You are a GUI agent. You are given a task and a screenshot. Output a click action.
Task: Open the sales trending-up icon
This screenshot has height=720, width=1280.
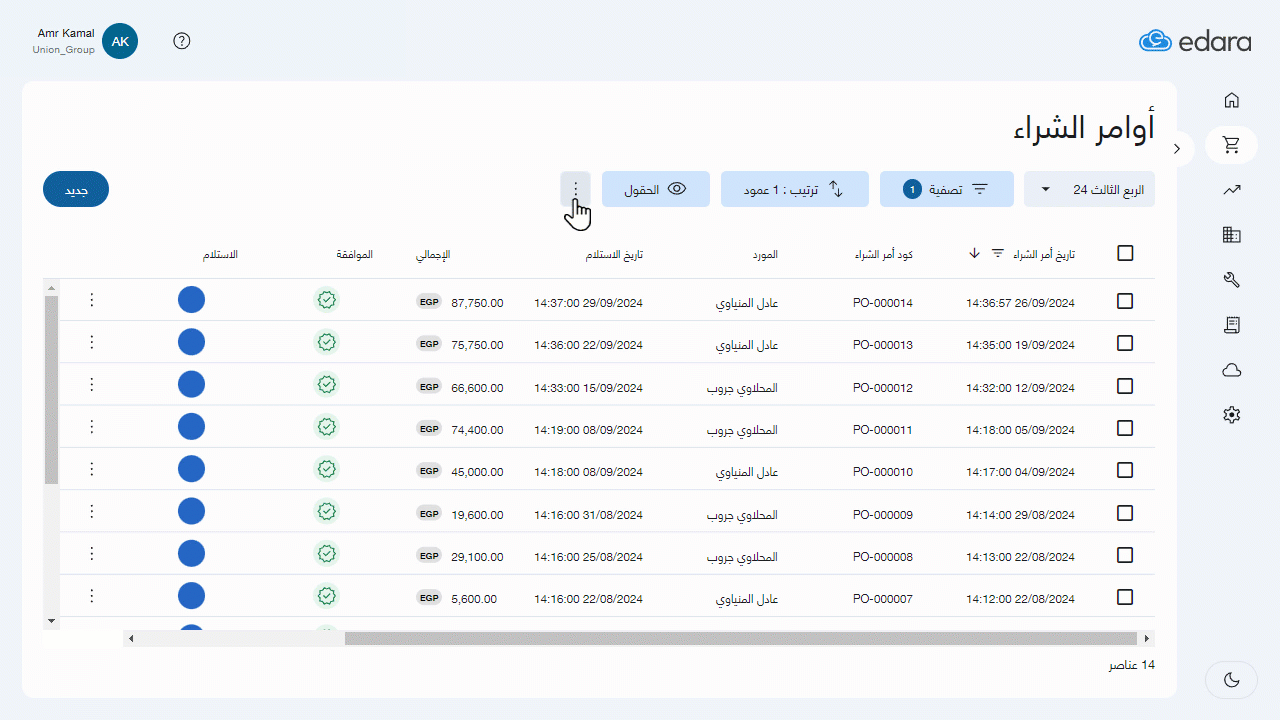[1231, 190]
